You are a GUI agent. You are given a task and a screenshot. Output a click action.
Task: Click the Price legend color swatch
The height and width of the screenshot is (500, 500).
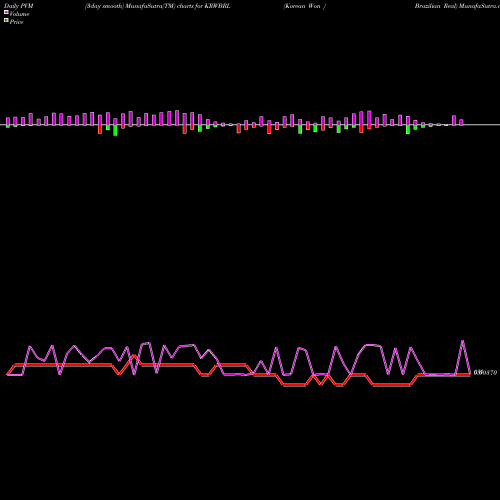coord(6,20)
